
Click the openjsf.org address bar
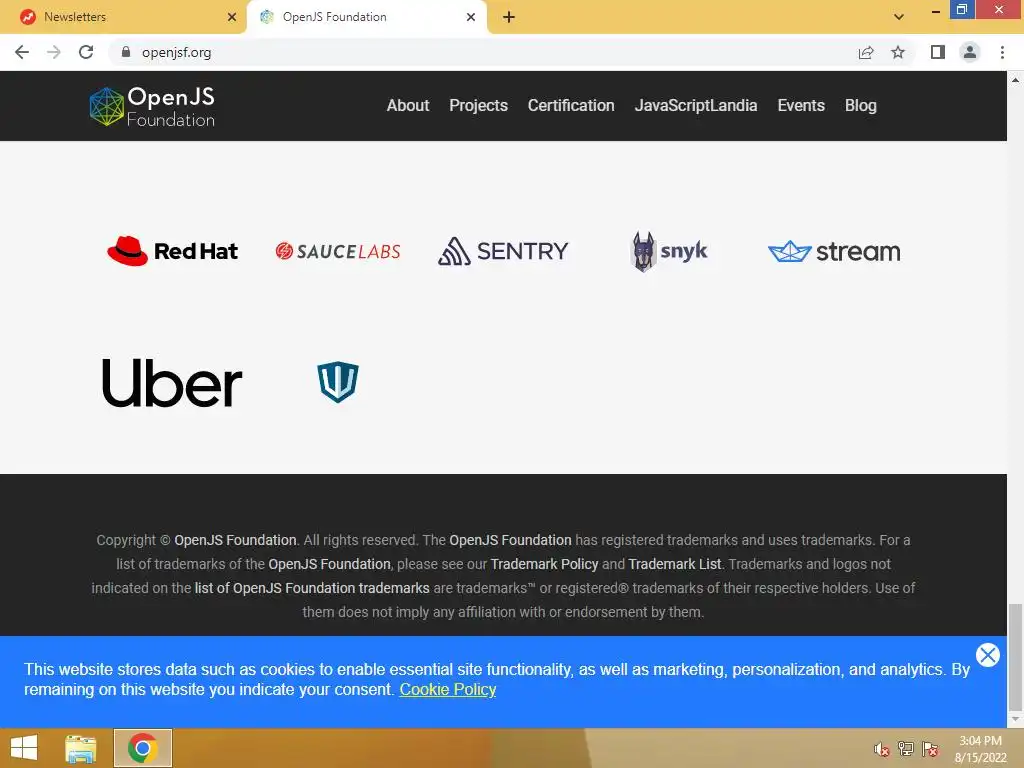pos(483,52)
